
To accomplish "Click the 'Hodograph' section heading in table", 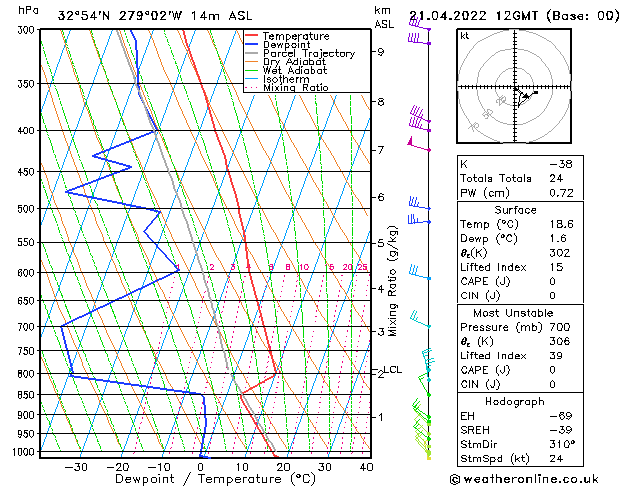I will click(x=513, y=401).
